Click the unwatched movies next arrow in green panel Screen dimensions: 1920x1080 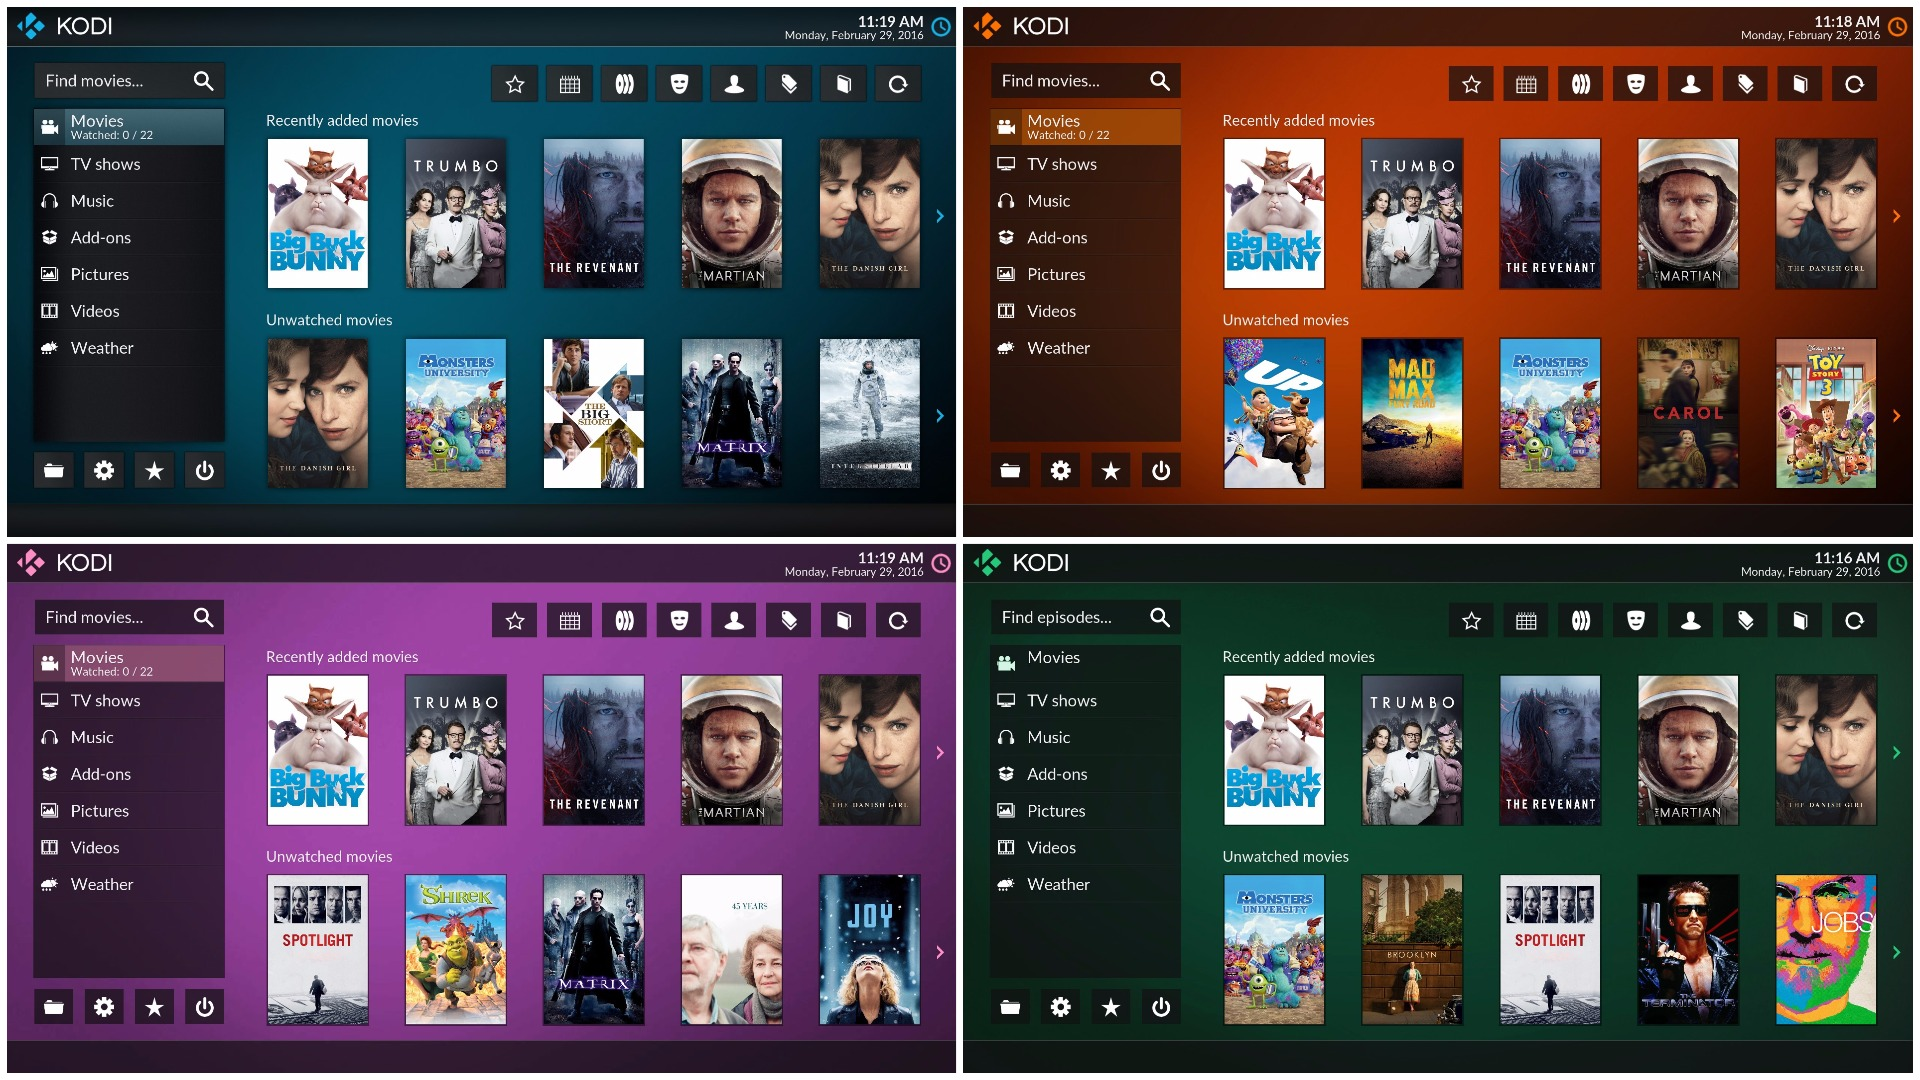tap(1897, 952)
